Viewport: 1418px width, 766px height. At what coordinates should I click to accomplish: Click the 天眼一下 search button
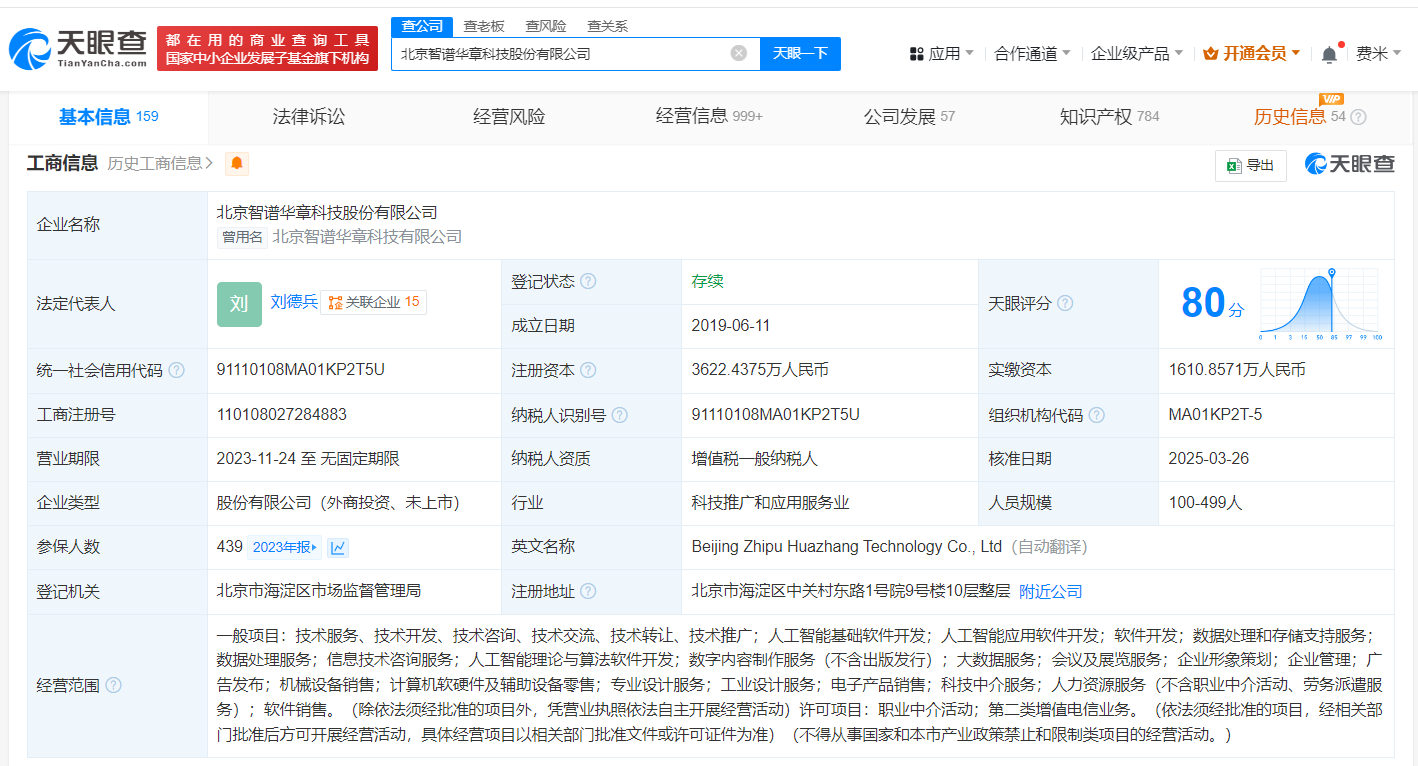coord(800,54)
